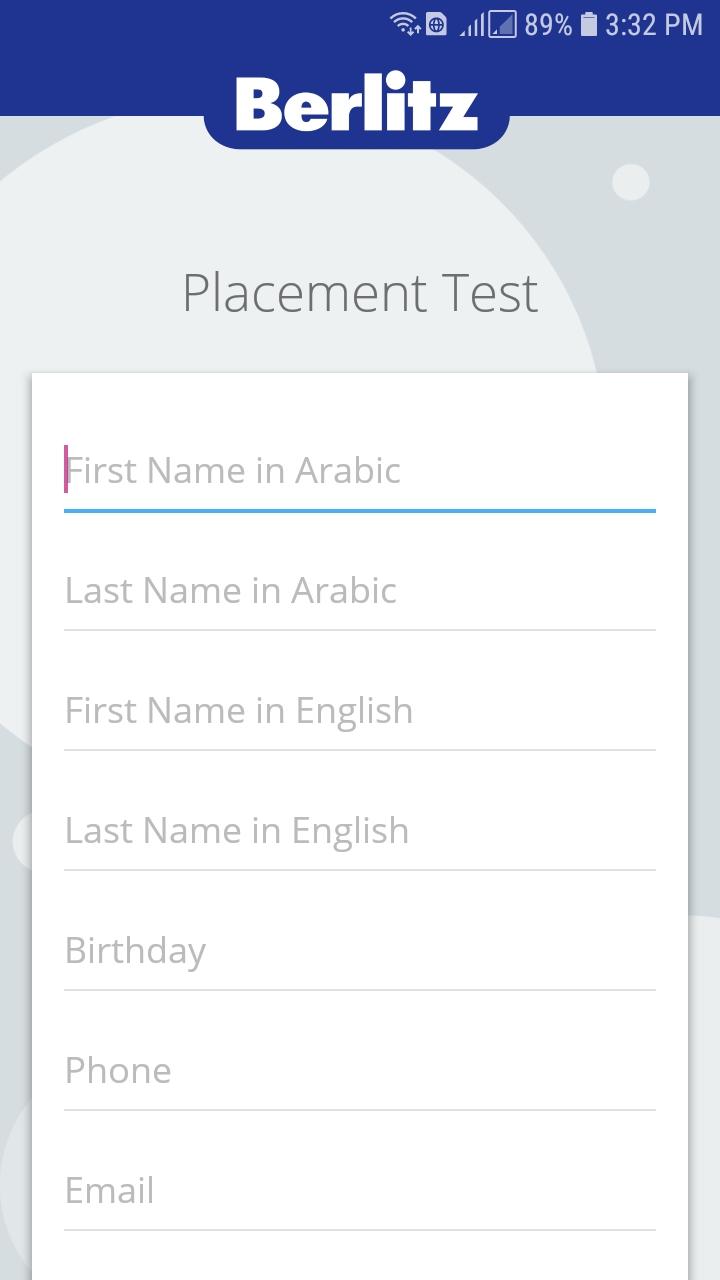This screenshot has width=720, height=1280.
Task: Tap the Wi-Fi status icon
Action: [404, 24]
